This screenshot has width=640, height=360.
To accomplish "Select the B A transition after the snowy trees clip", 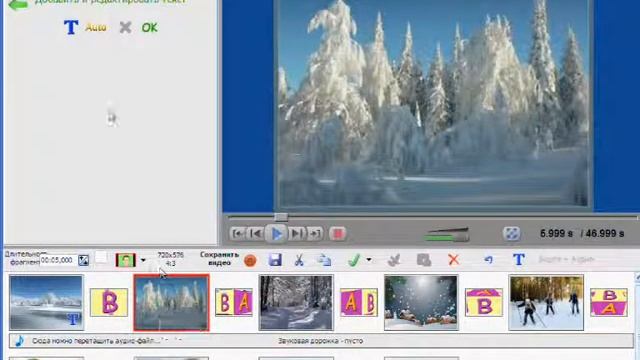I will (x=234, y=302).
